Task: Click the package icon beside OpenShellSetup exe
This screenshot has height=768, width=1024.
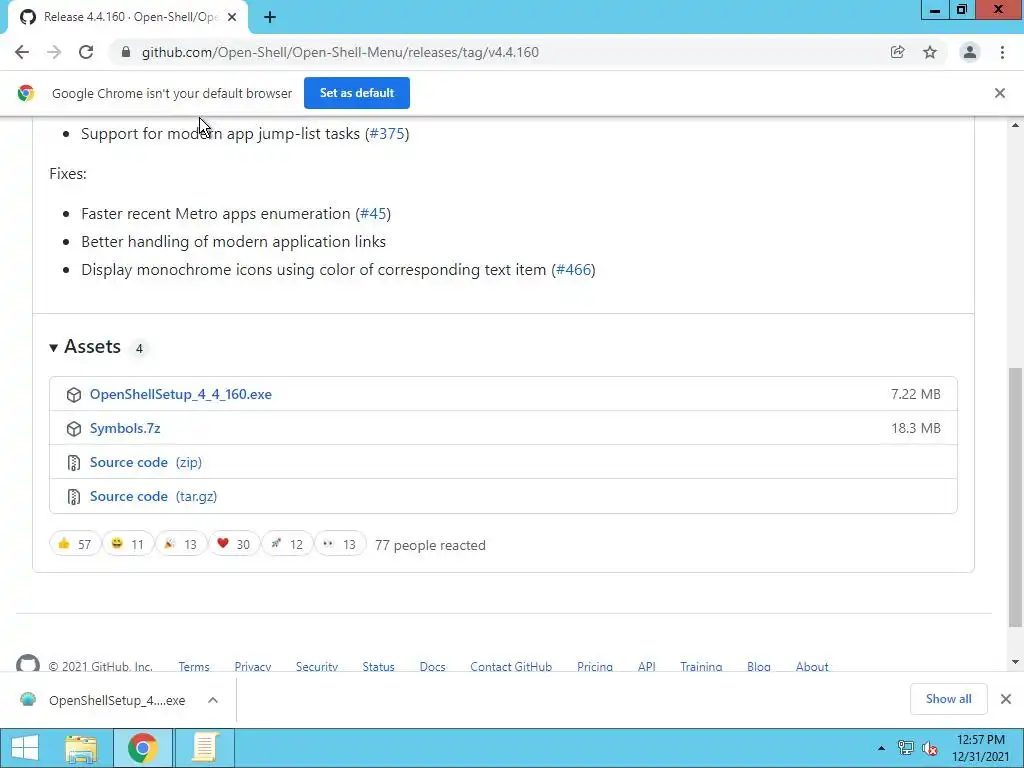Action: tap(74, 395)
